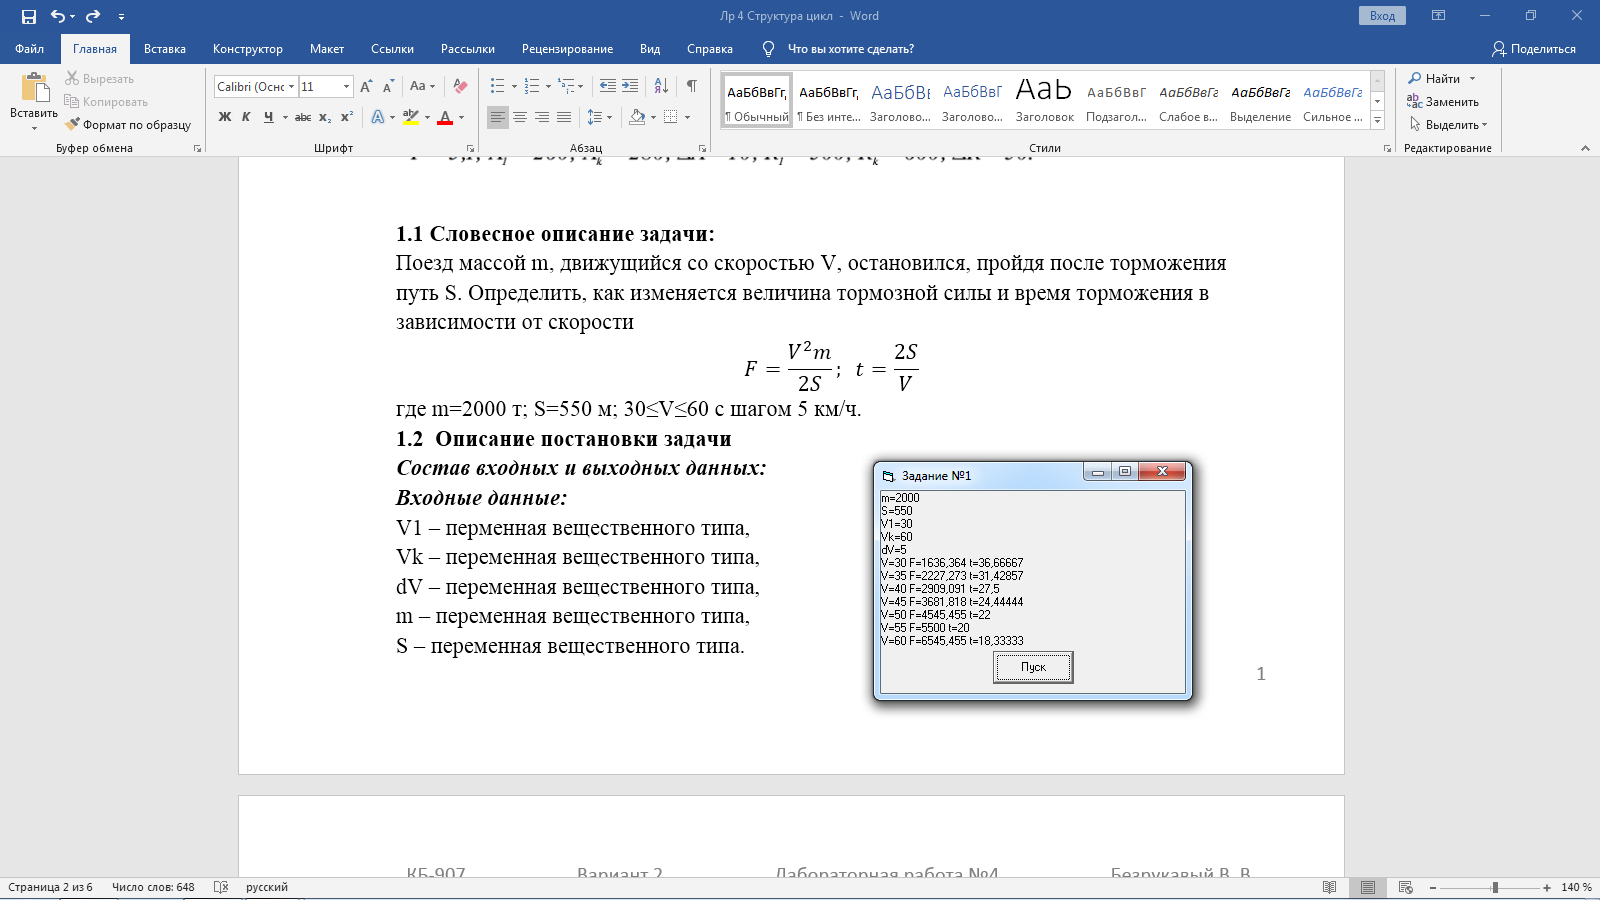This screenshot has height=900, width=1600.
Task: Apply red font color (A)
Action: coord(445,117)
